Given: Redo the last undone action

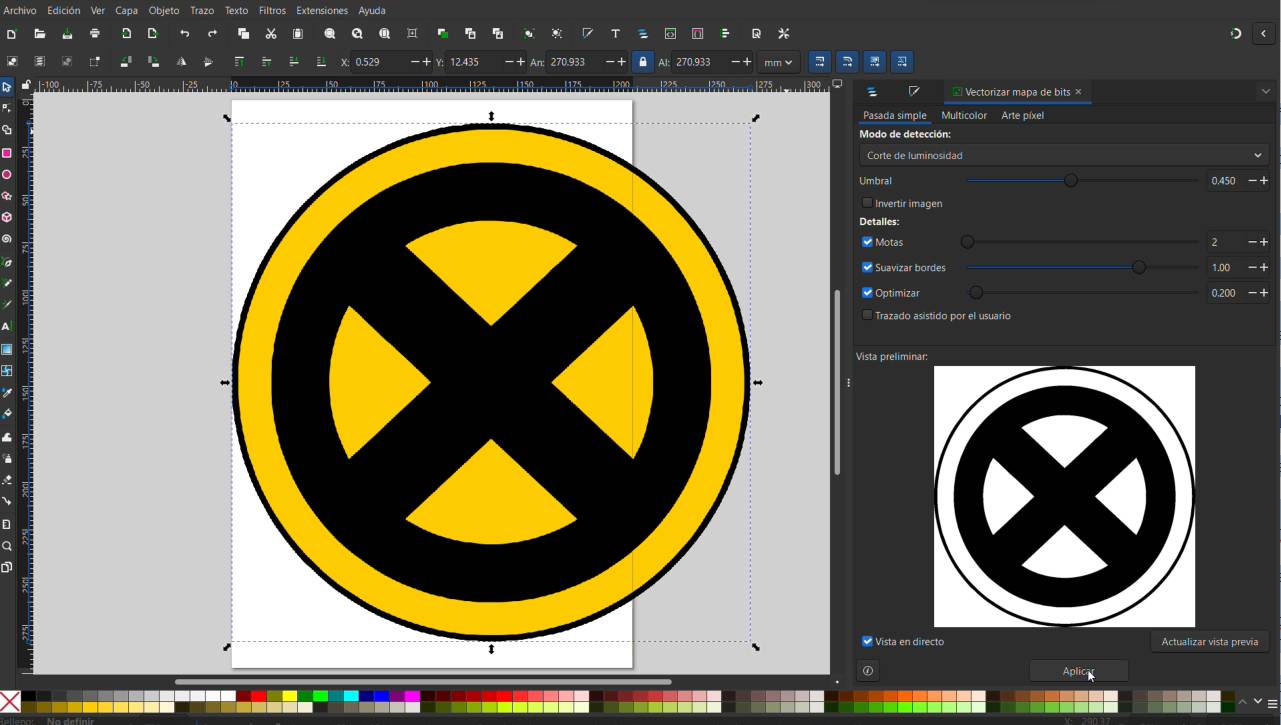Looking at the screenshot, I should [x=212, y=34].
